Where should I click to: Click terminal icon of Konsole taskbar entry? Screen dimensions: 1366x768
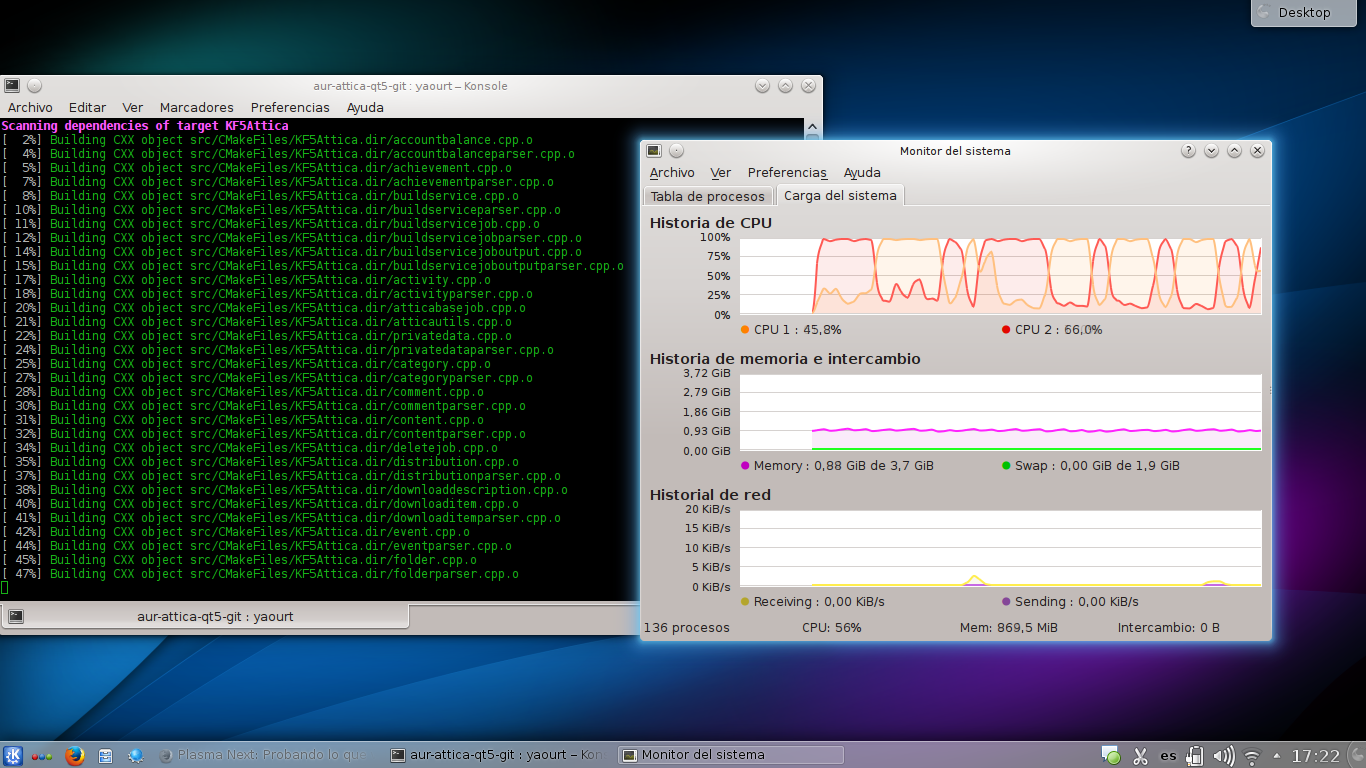click(x=398, y=756)
